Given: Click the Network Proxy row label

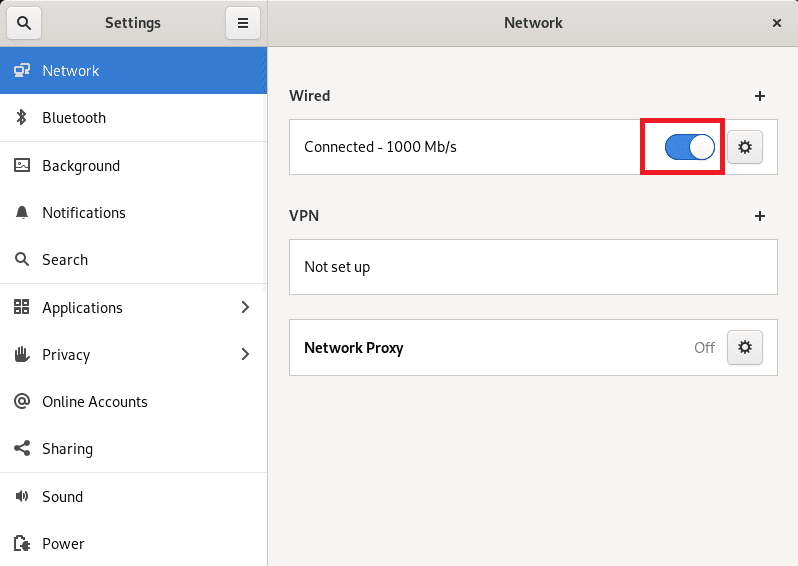Looking at the screenshot, I should click(354, 348).
